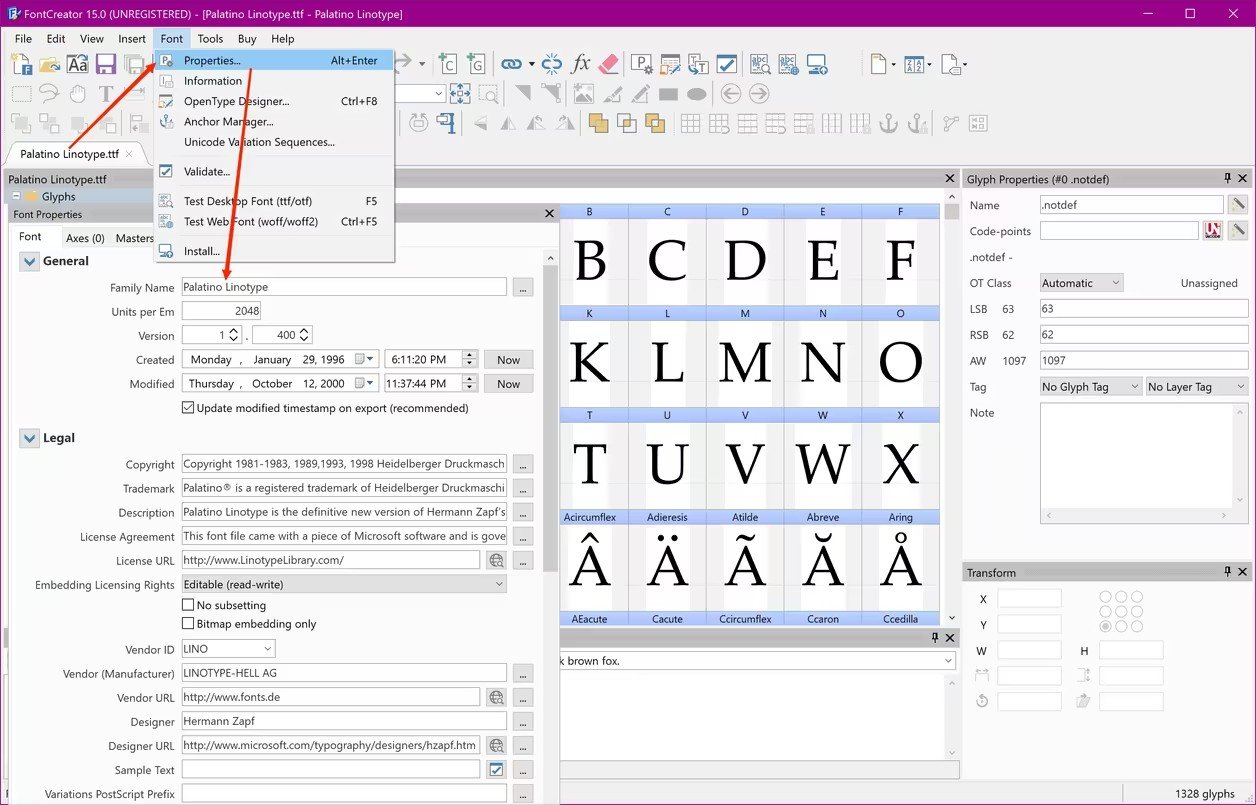Viewport: 1256px width, 805px height.
Task: Click the Test Web Font abc globe icon
Action: 788,64
